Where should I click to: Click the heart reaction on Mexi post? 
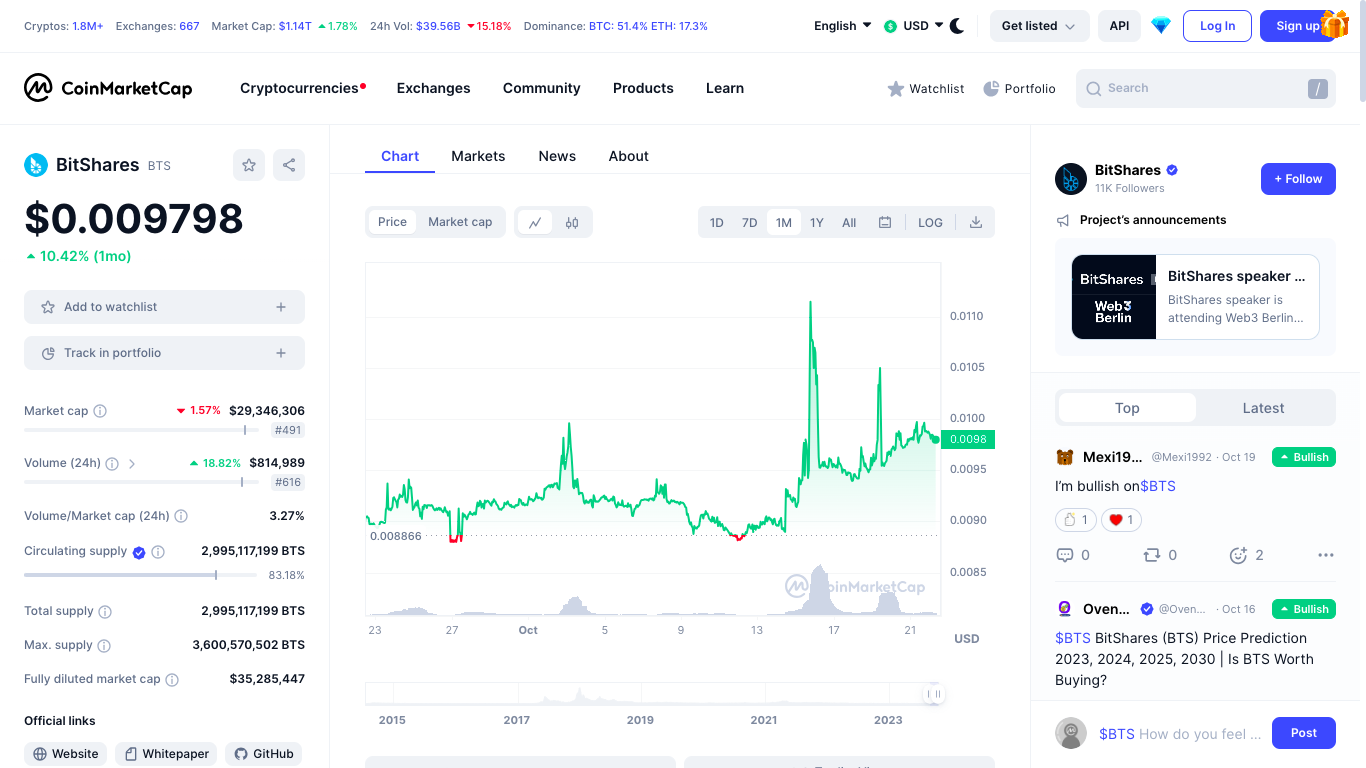tap(1121, 520)
